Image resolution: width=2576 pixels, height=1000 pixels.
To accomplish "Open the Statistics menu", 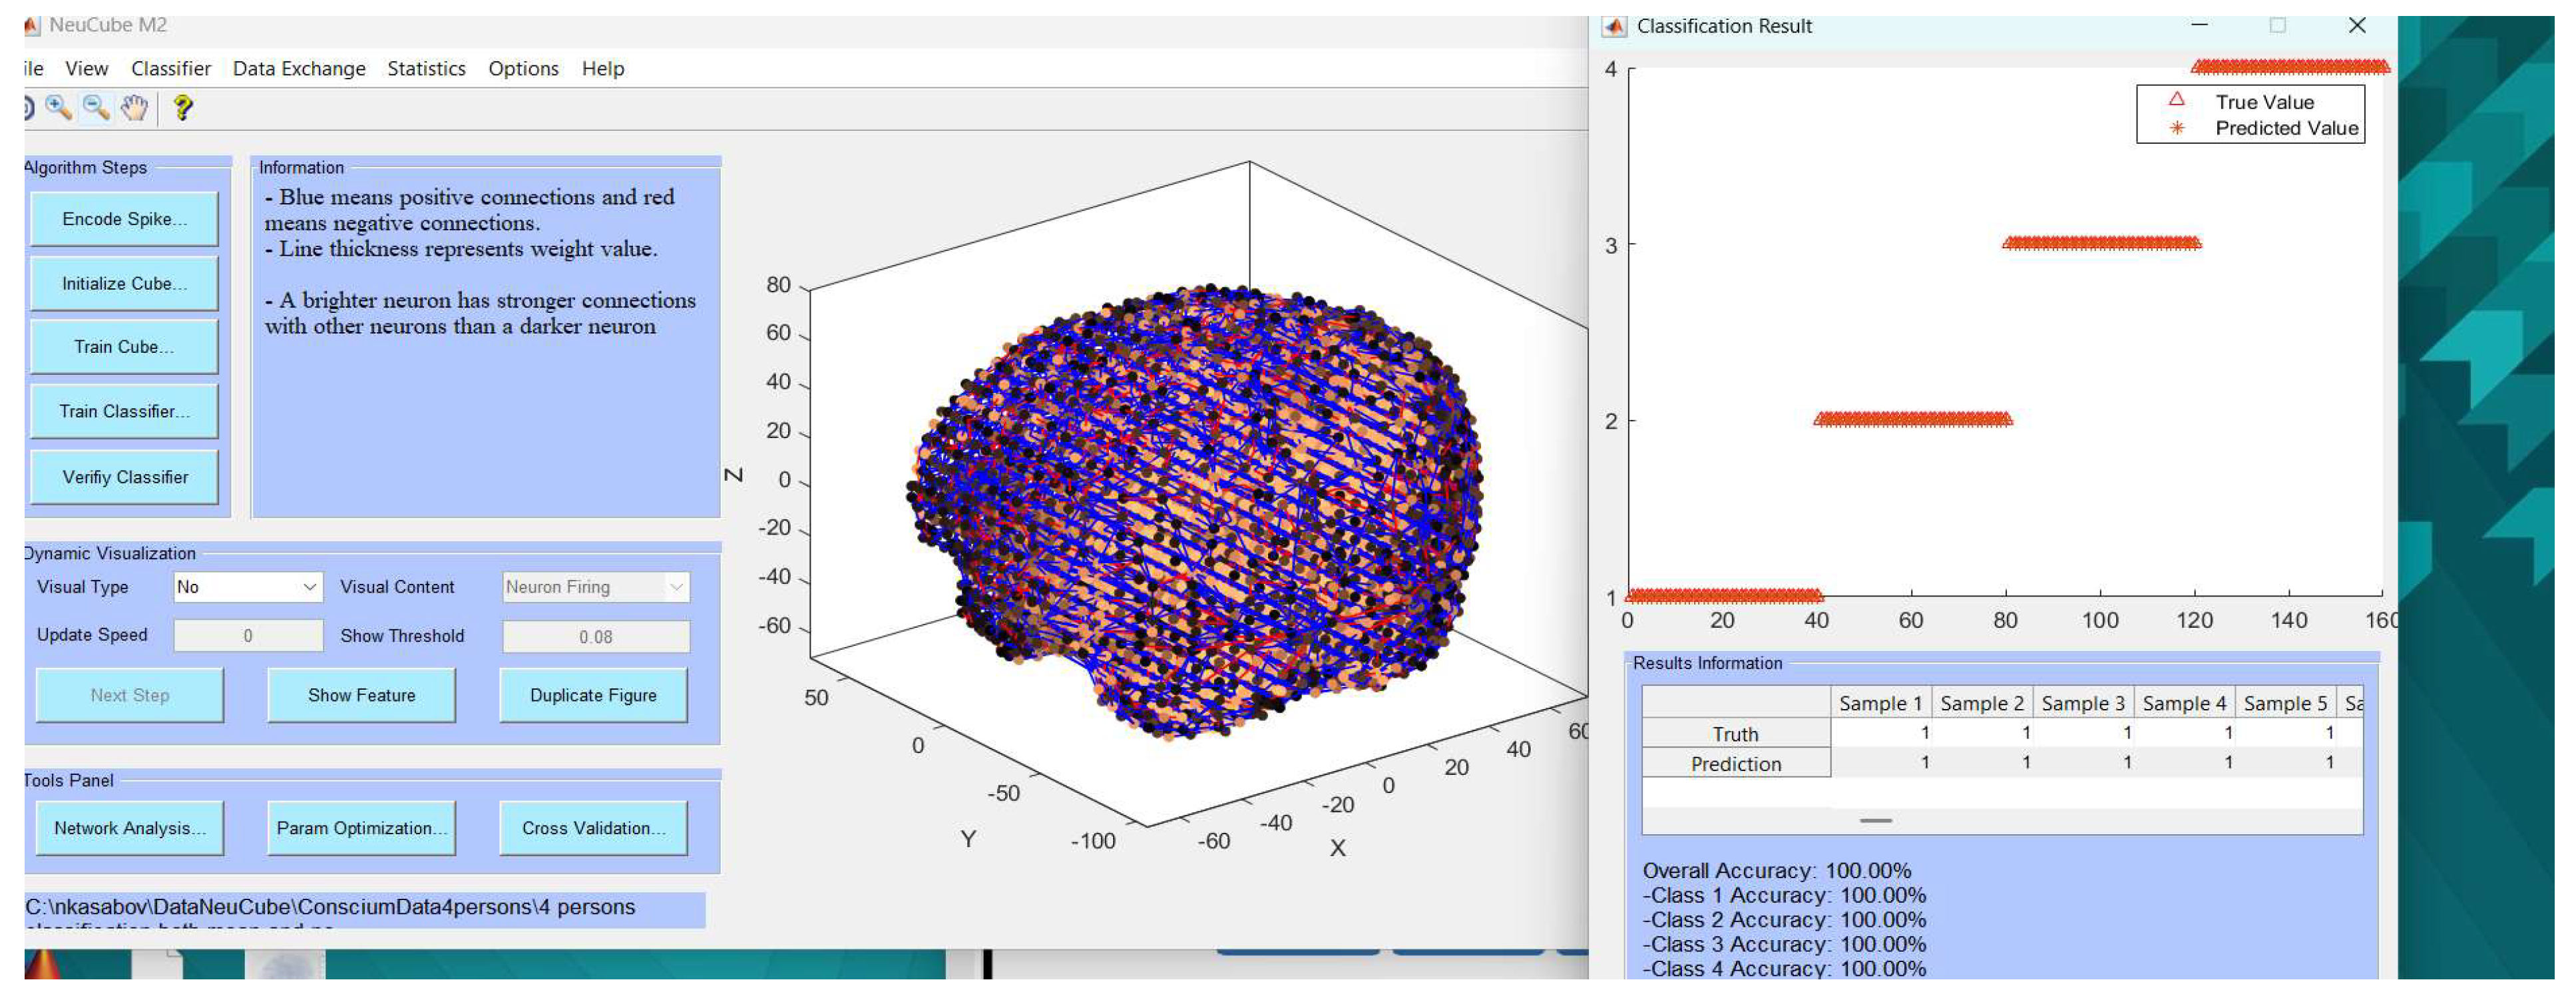I will coord(426,68).
